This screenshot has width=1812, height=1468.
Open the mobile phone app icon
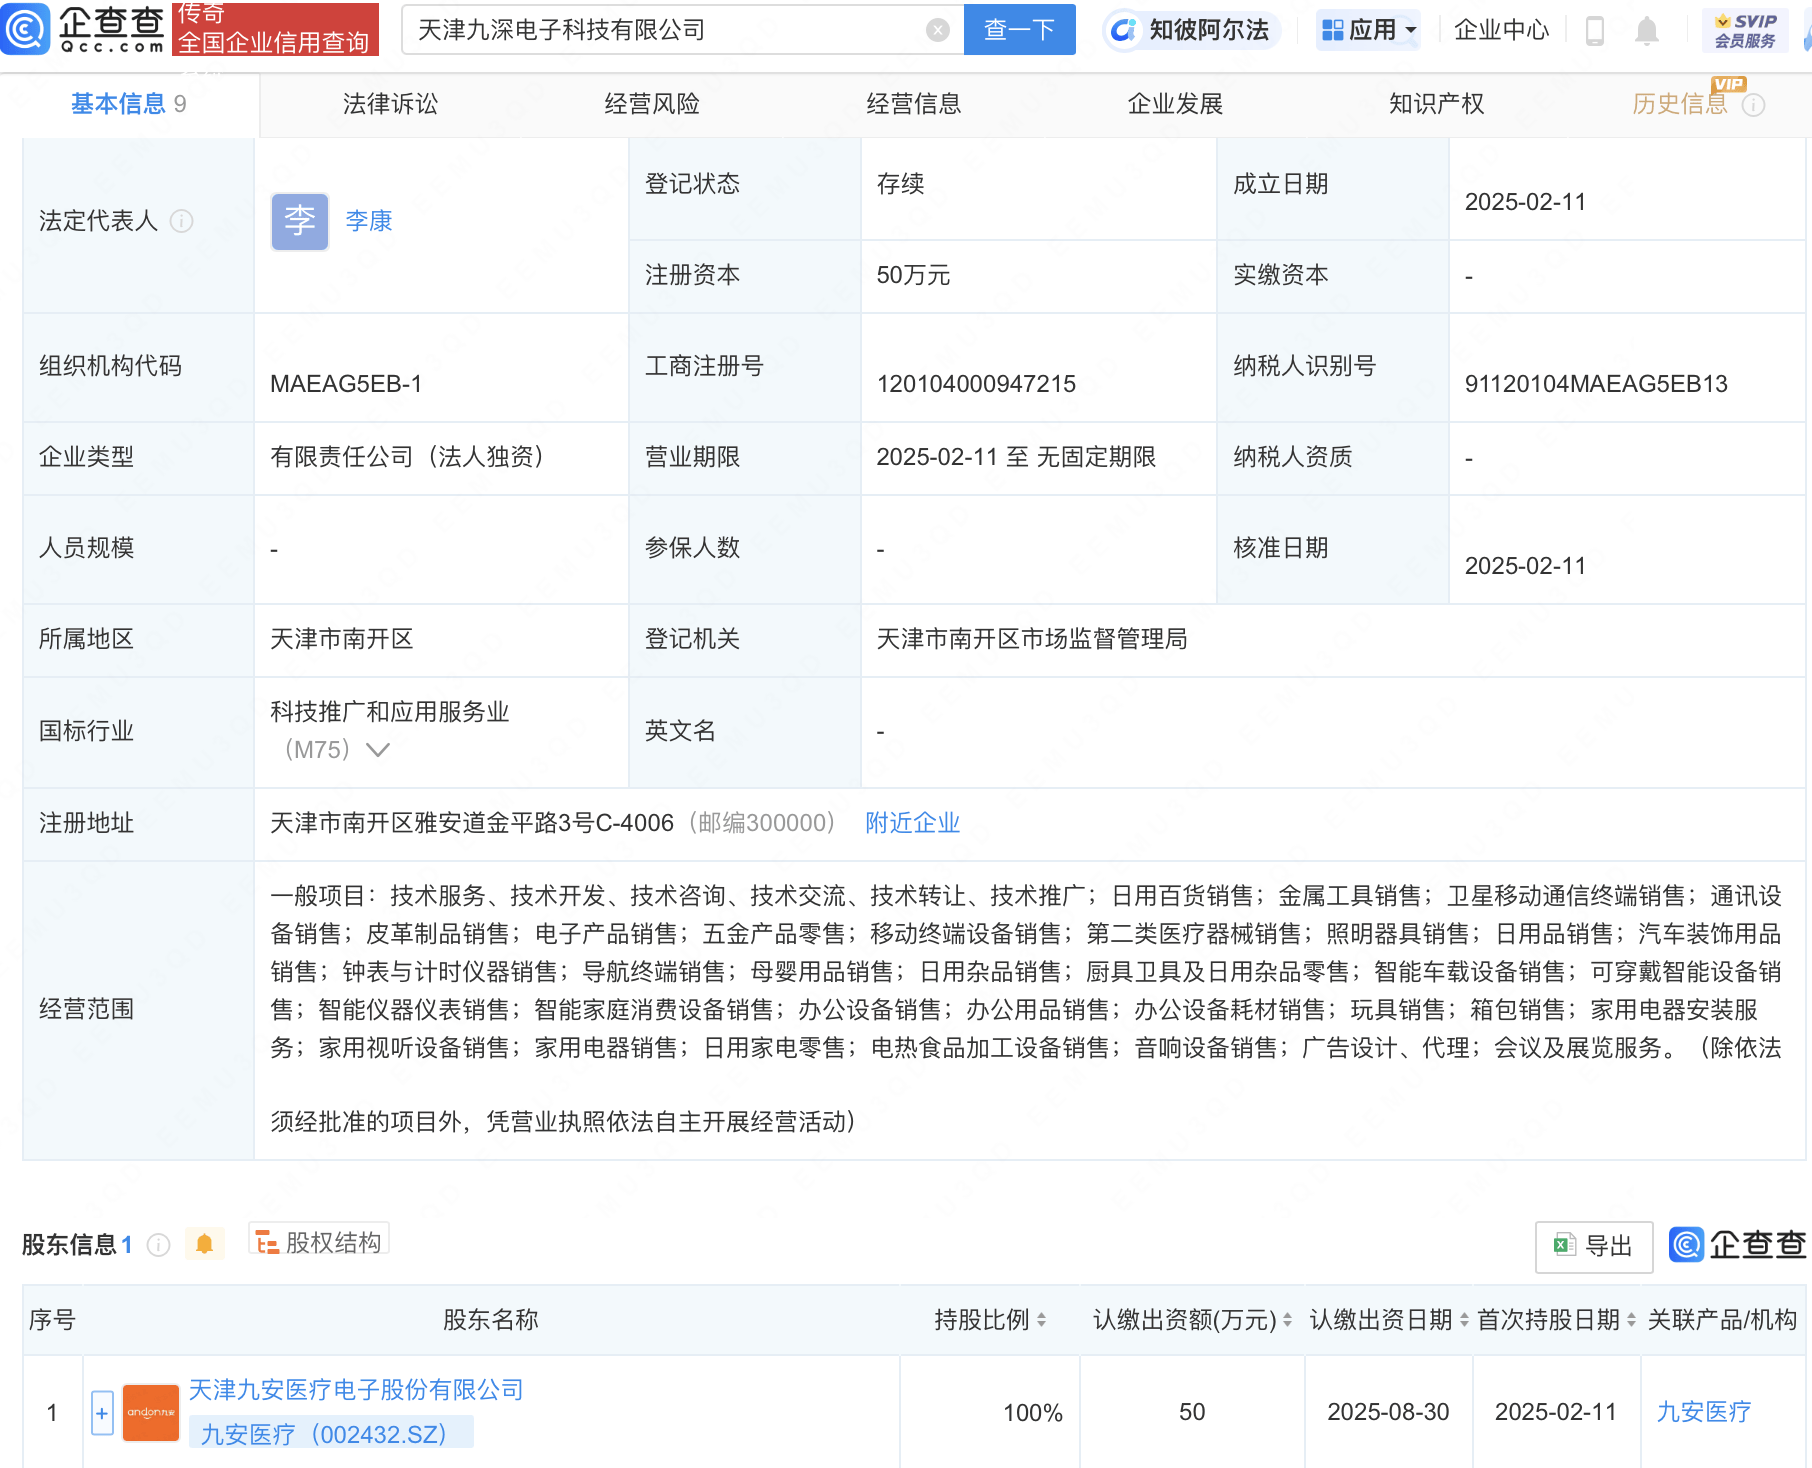click(1595, 30)
